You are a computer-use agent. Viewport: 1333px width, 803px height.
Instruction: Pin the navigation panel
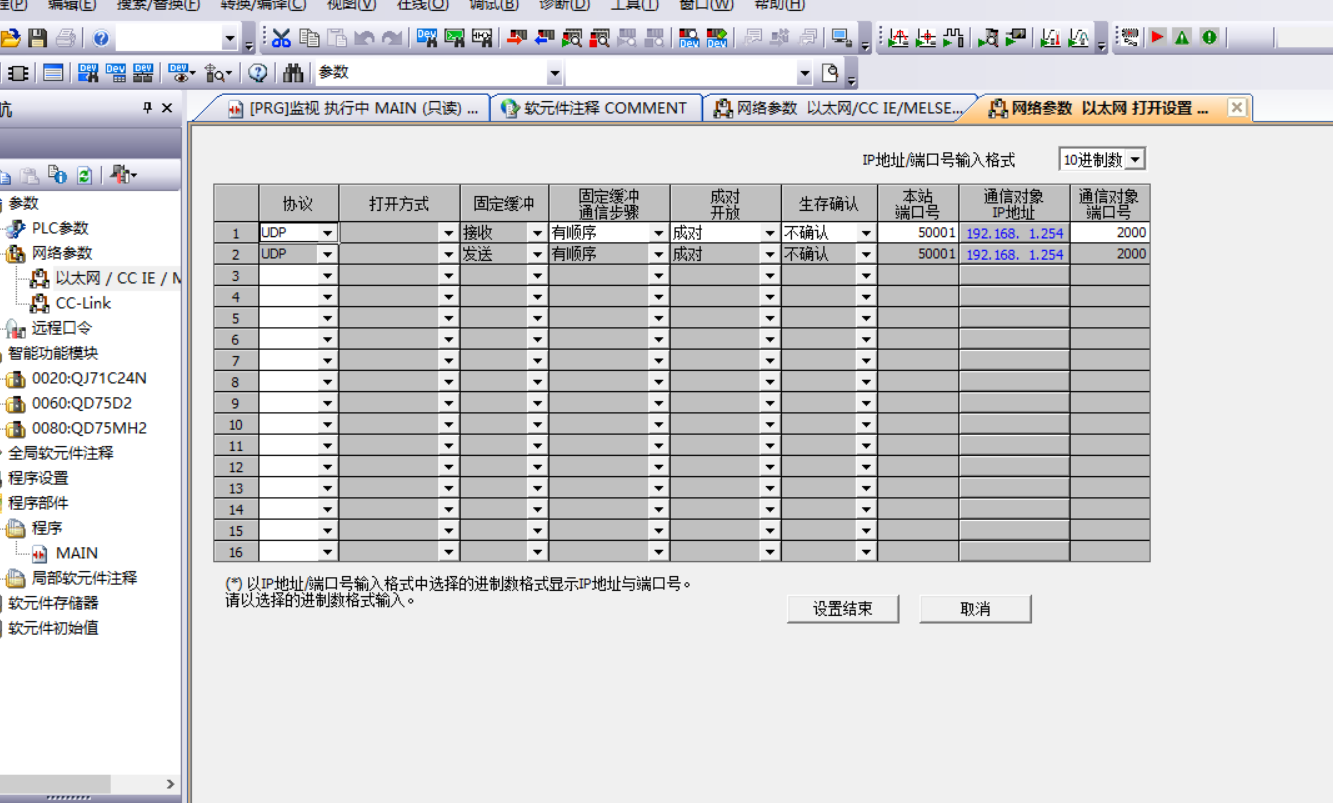pyautogui.click(x=147, y=108)
